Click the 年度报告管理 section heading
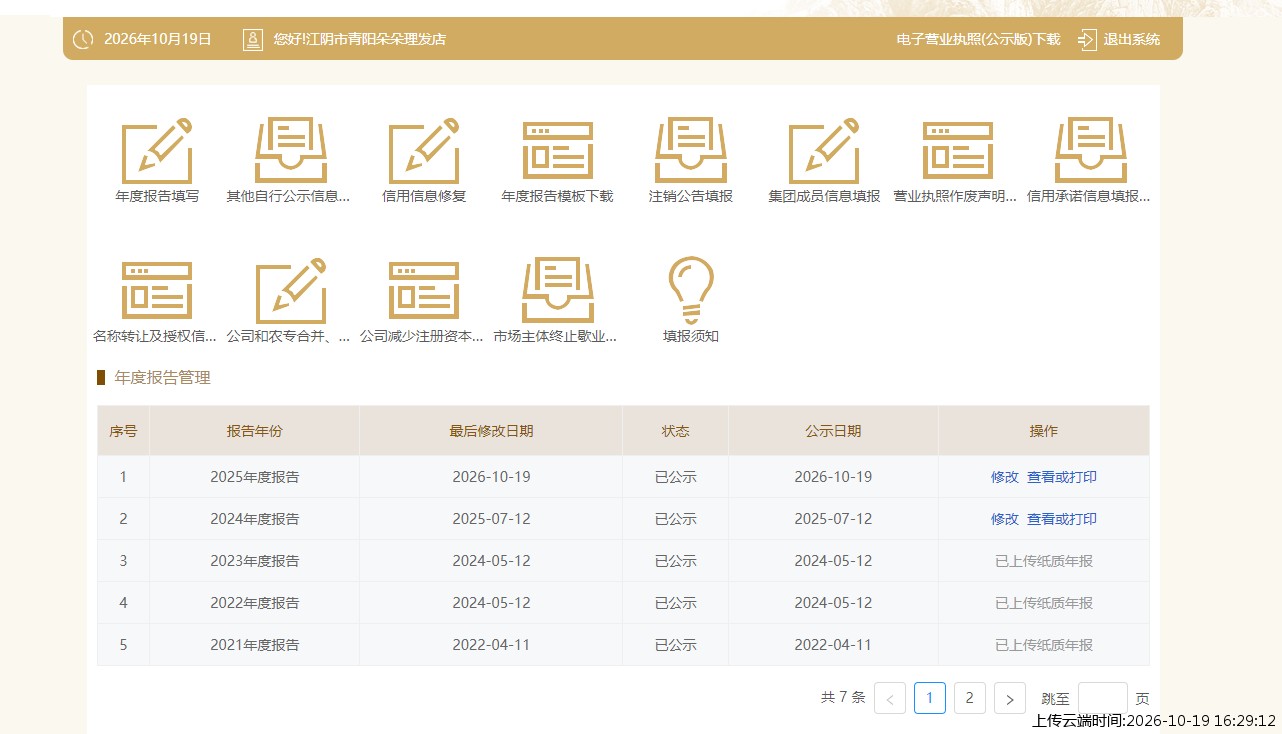 coord(163,378)
